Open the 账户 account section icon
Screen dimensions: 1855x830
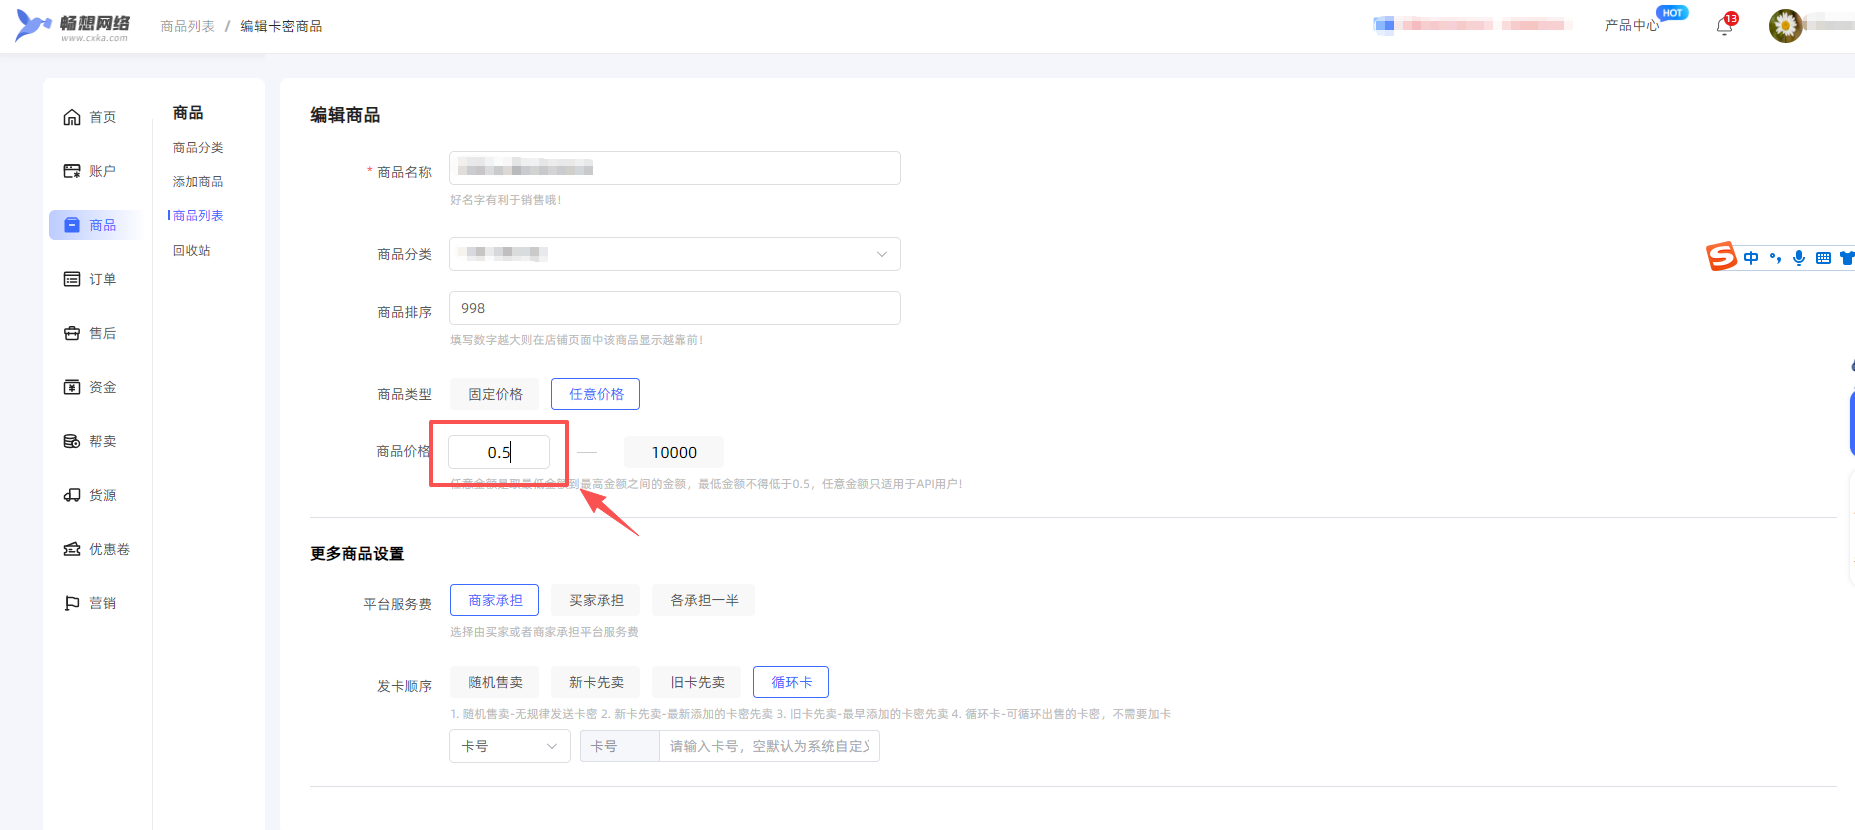[72, 171]
